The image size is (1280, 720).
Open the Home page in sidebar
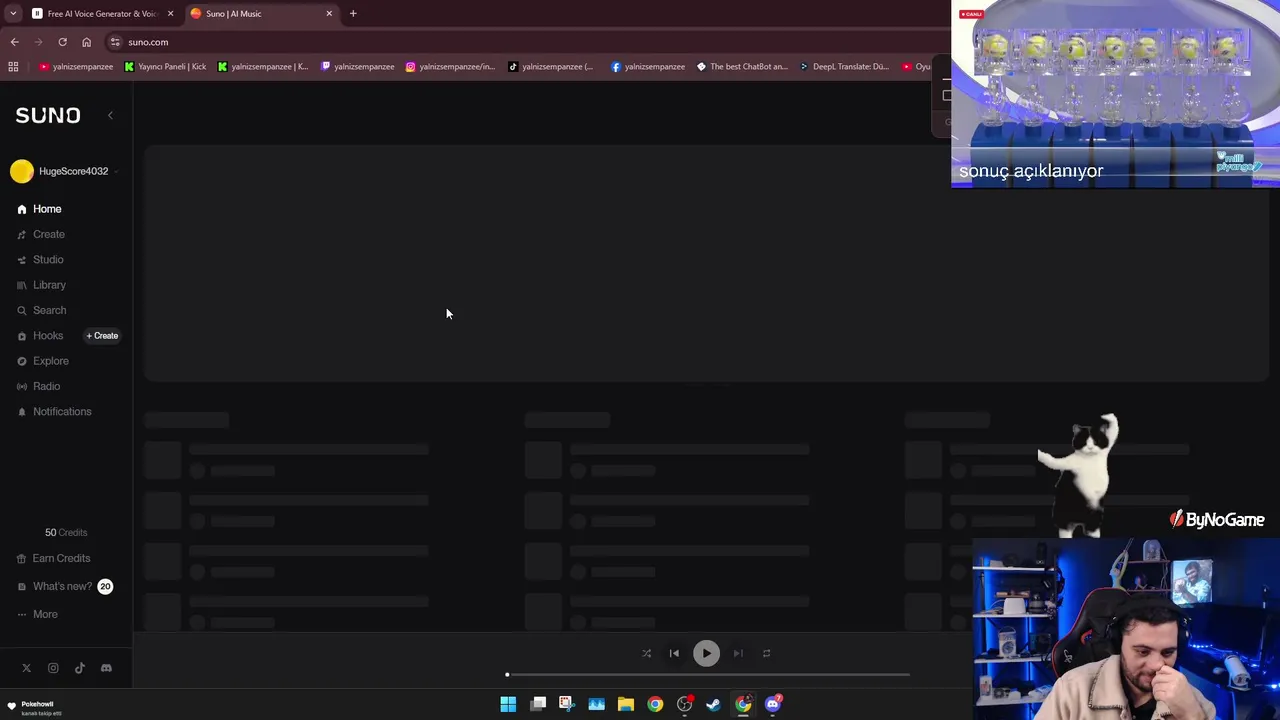40,209
